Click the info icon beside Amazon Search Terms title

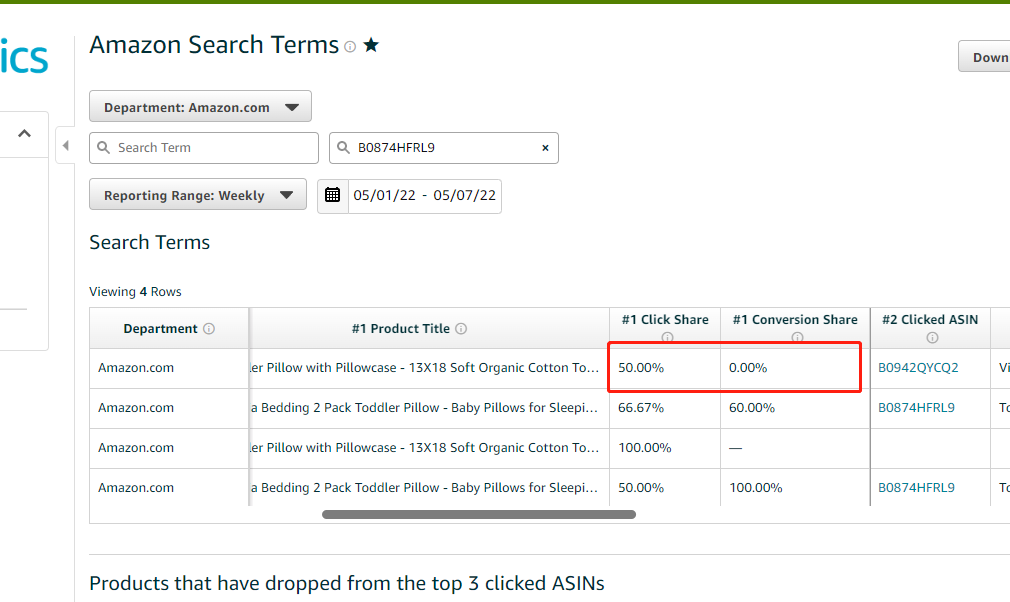(350, 46)
